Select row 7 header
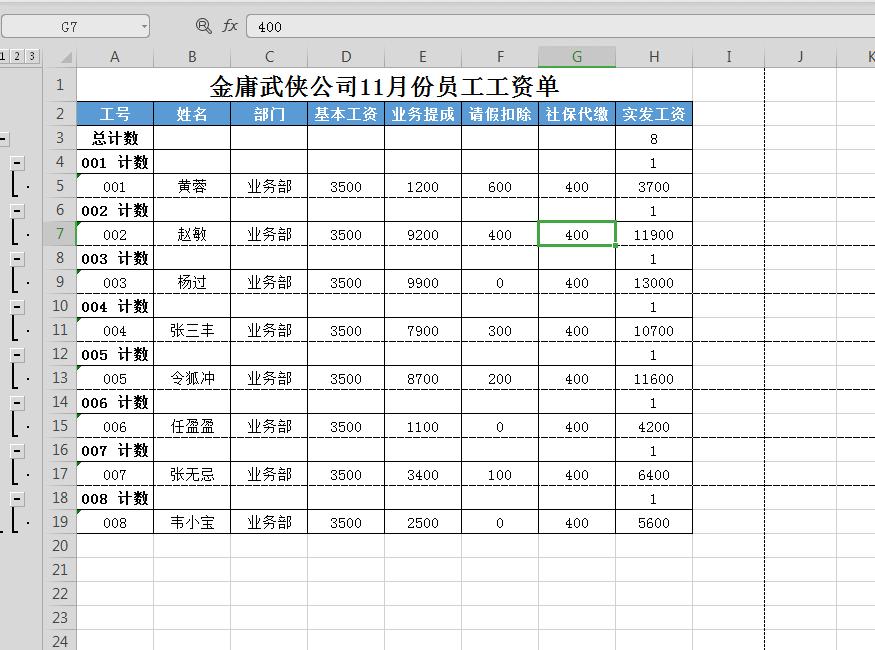875x650 pixels. (60, 235)
